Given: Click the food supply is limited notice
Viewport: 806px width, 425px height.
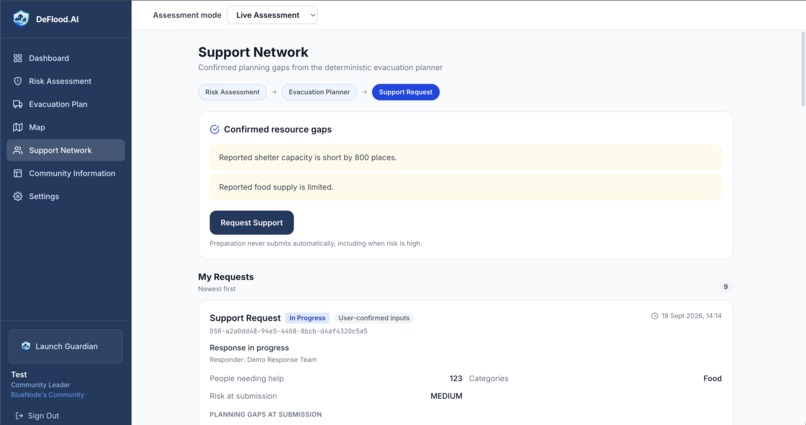Looking at the screenshot, I should pyautogui.click(x=465, y=187).
